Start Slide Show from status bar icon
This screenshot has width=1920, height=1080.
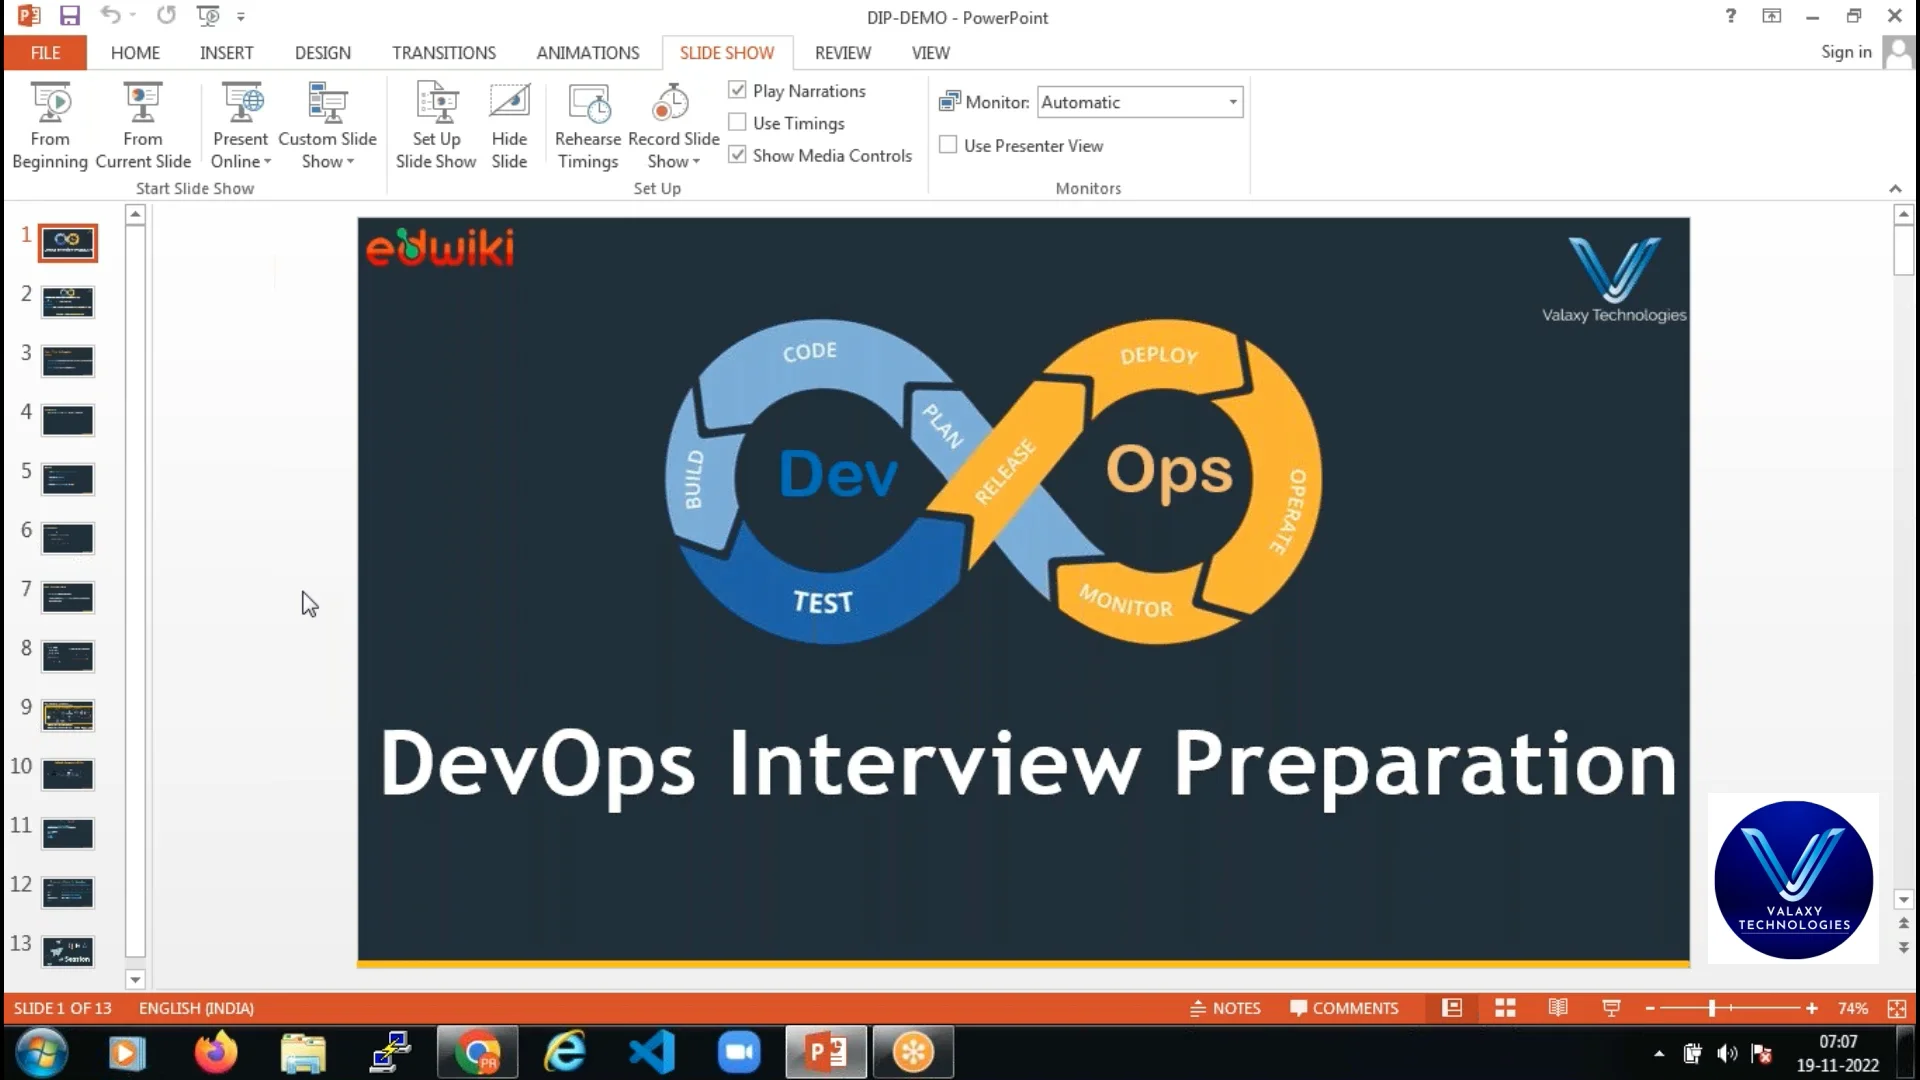point(1611,1008)
